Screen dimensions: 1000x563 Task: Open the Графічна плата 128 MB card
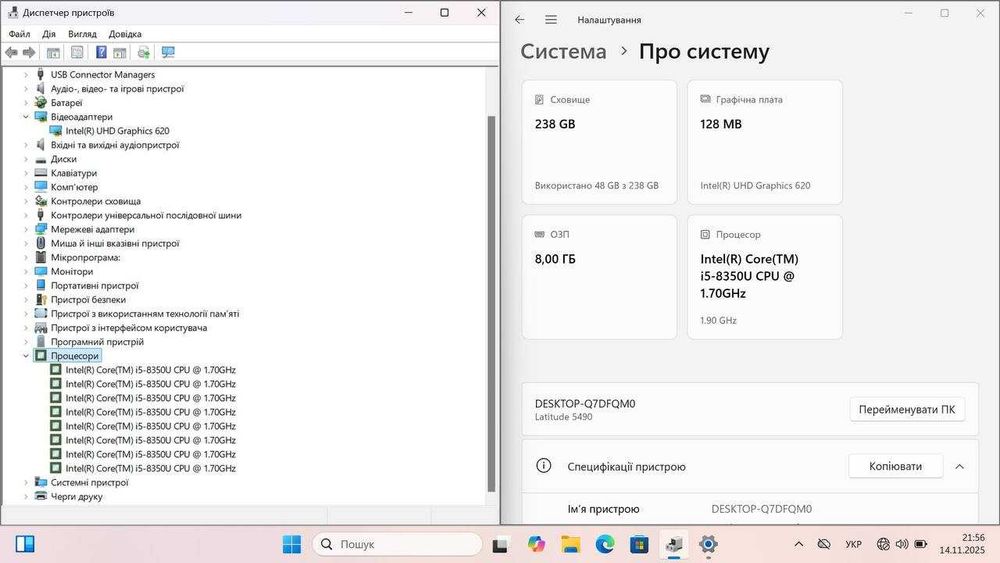tap(765, 142)
